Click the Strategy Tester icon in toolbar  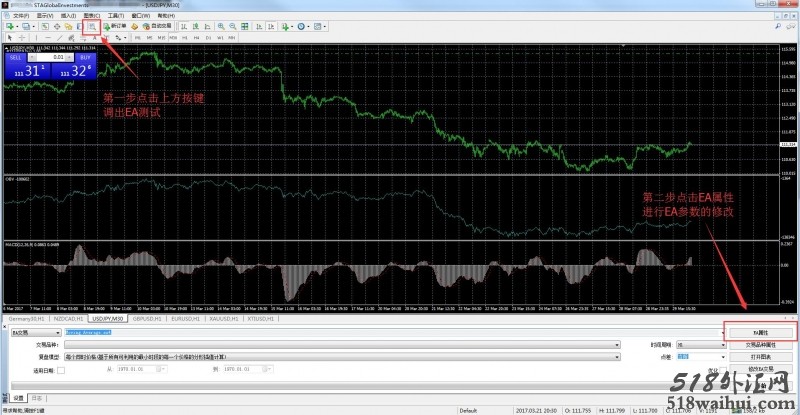[92, 26]
